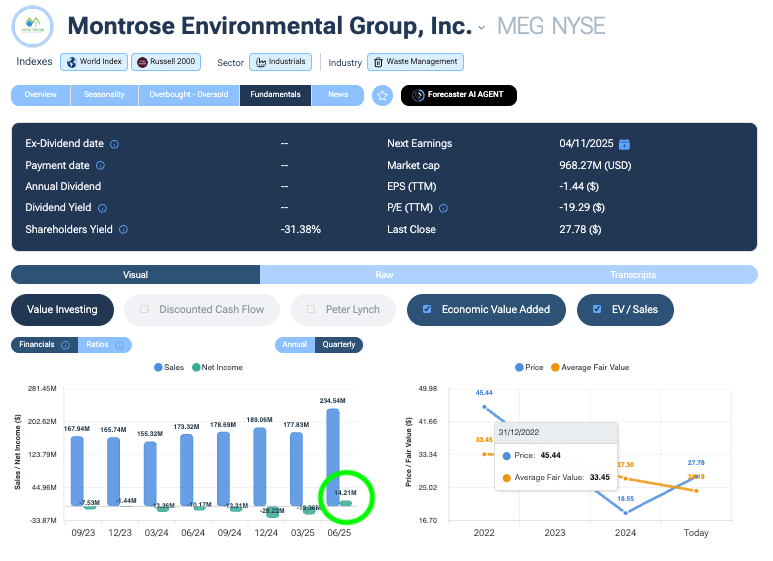Click the Shareholders Yield value -31.38%
The image size is (773, 561).
301,229
